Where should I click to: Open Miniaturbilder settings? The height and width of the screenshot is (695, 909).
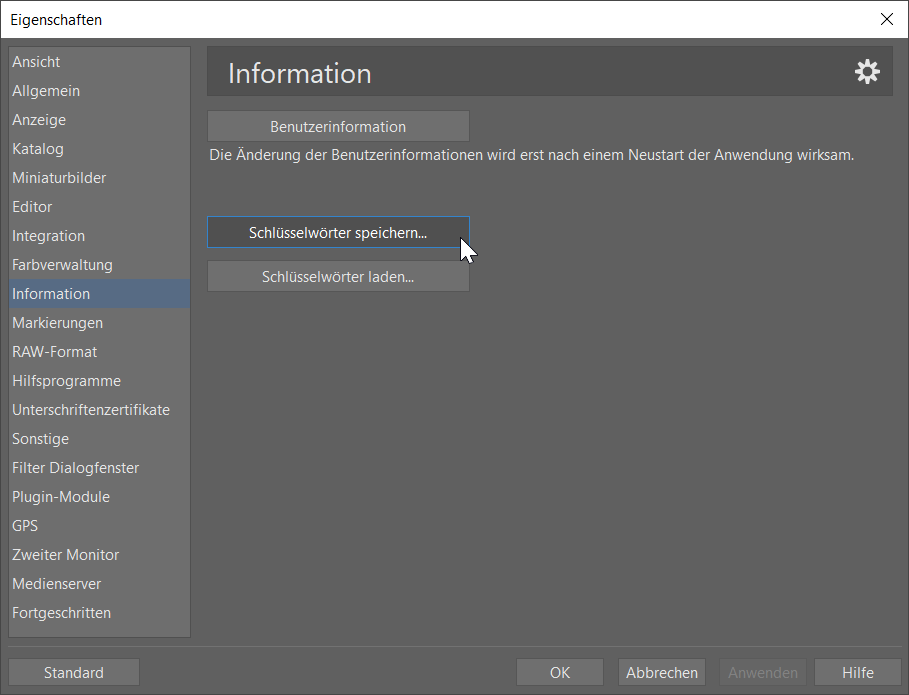[59, 178]
